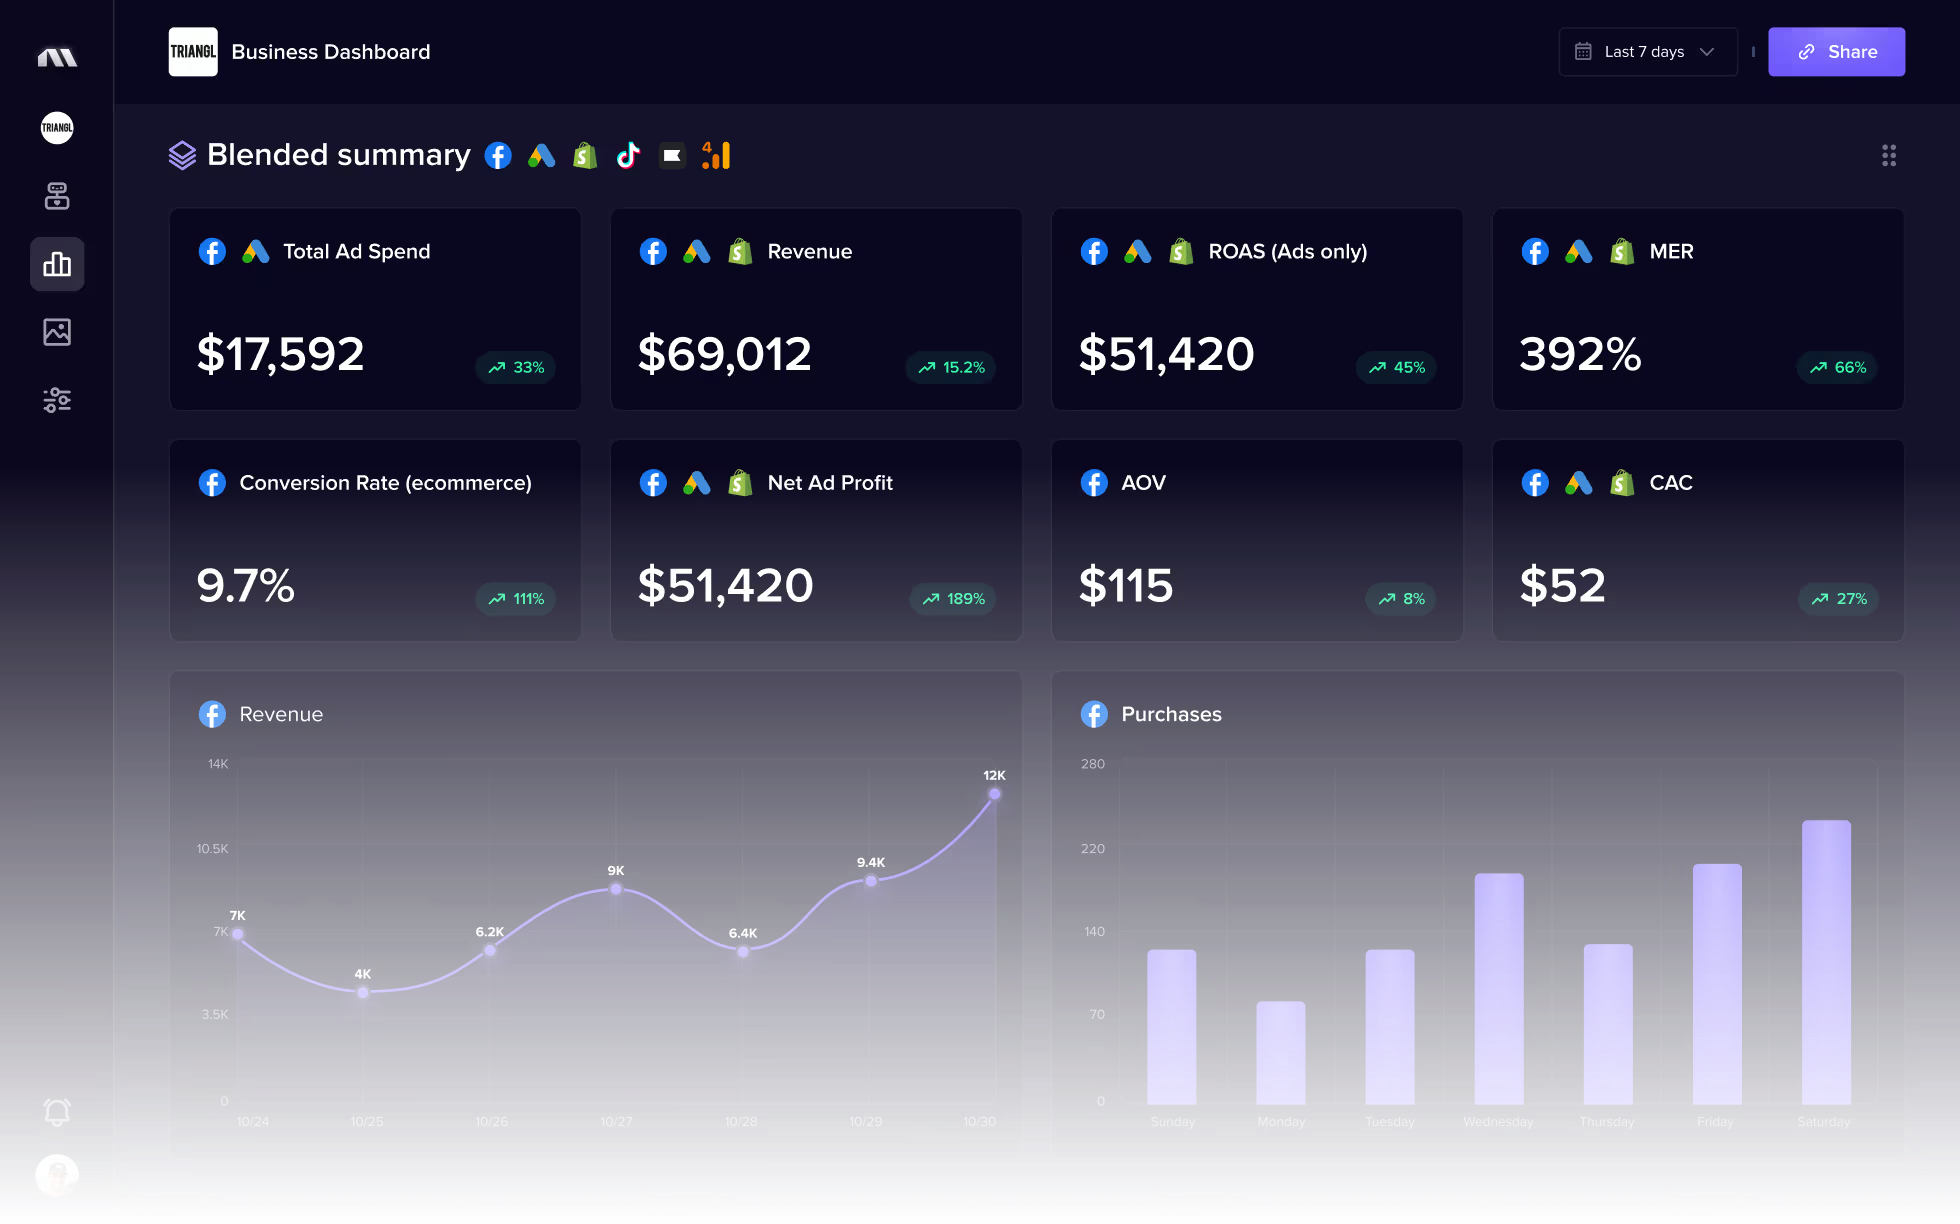Click the chevron arrow in date selector
The image size is (1960, 1224).
(1707, 52)
